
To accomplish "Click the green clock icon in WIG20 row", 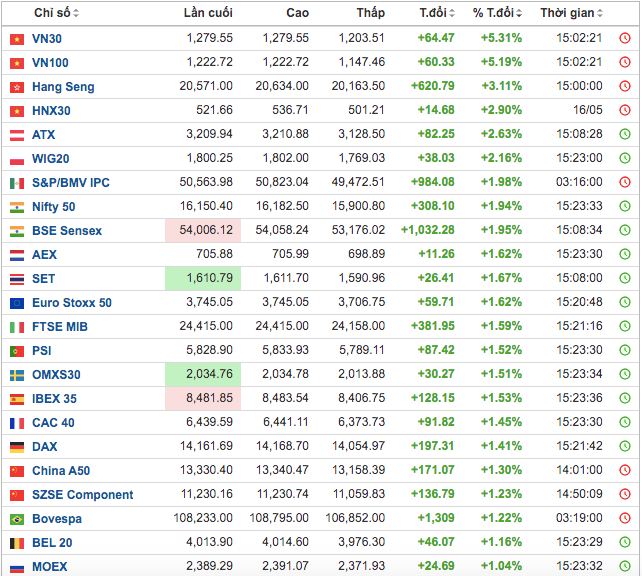I will (624, 159).
